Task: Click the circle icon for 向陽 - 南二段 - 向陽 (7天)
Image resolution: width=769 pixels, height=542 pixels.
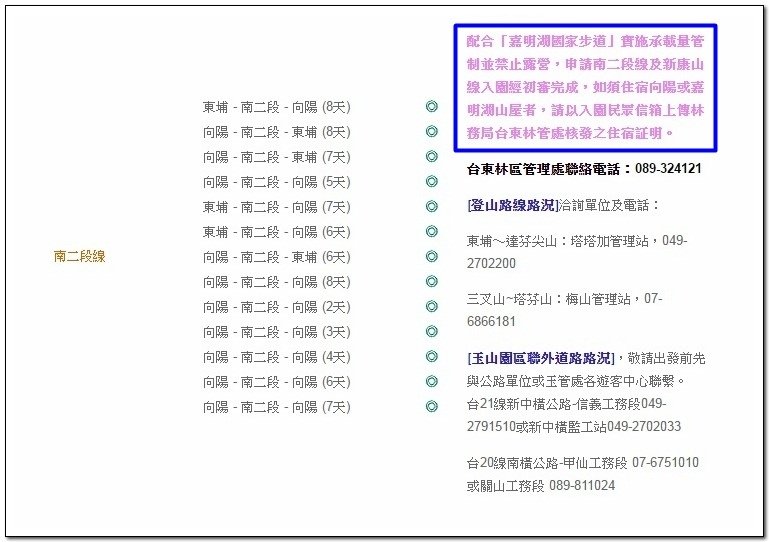Action: pos(432,407)
